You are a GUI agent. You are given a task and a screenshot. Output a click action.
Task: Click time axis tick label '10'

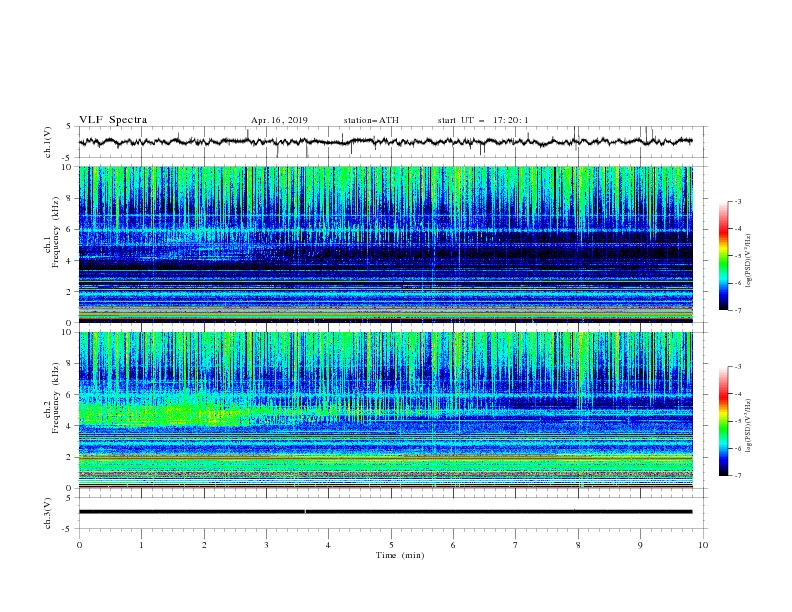703,545
